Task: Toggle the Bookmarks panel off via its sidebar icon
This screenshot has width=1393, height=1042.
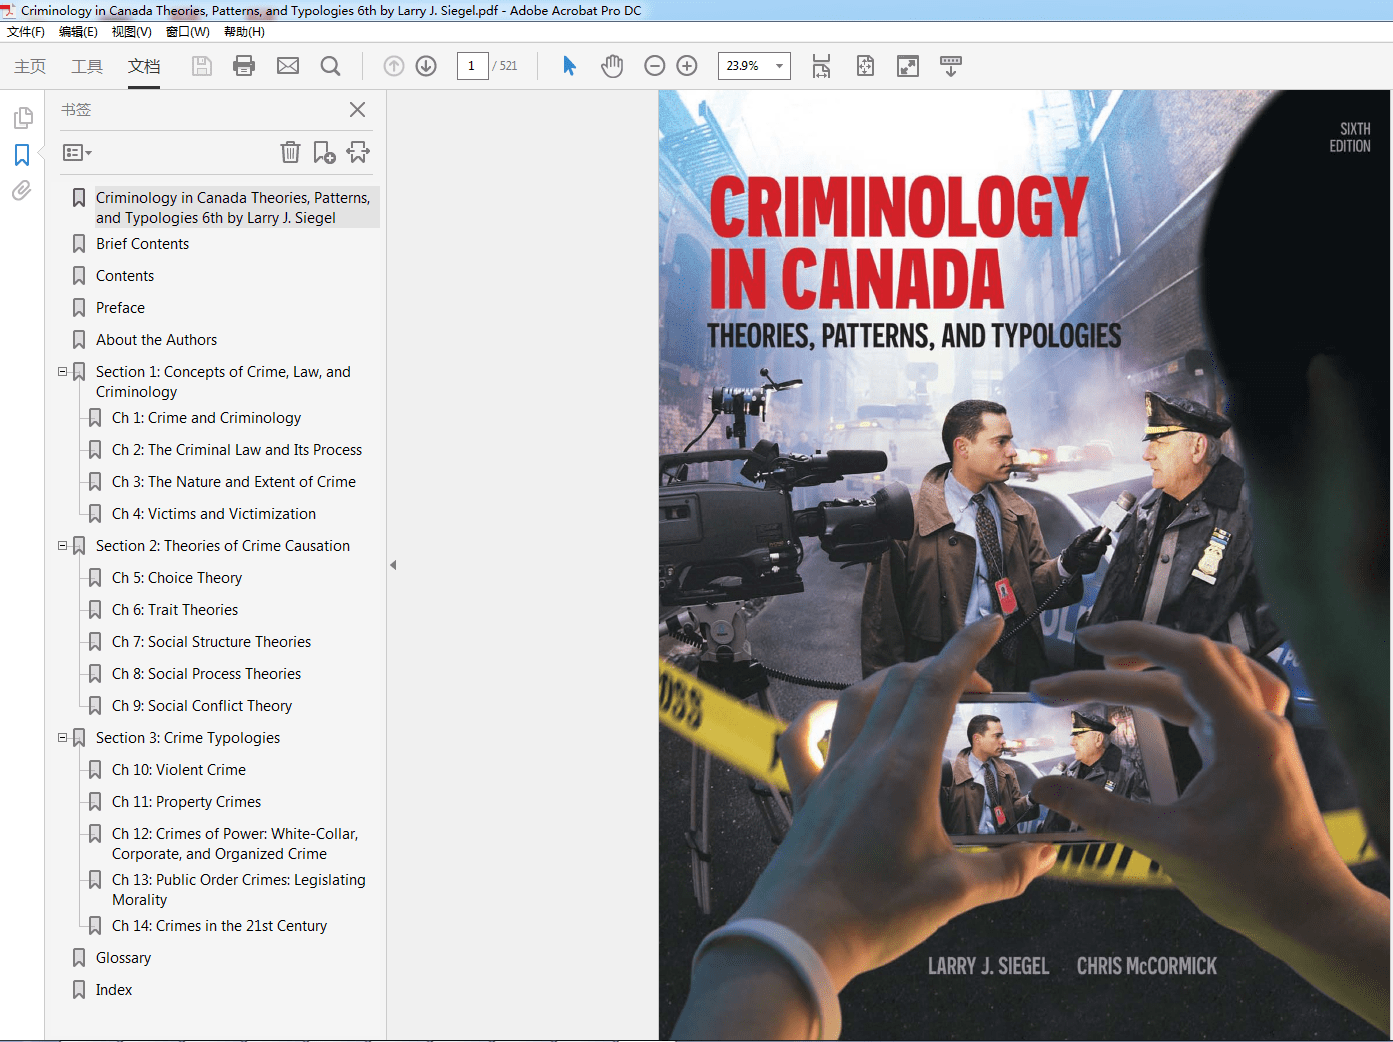Action: [x=21, y=155]
